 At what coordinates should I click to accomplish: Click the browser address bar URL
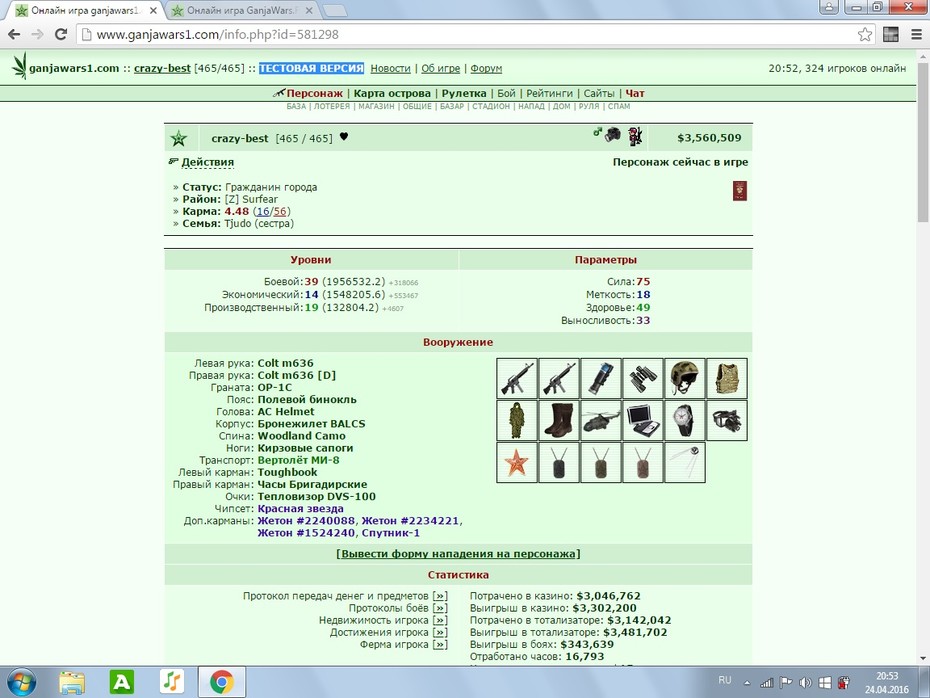(x=217, y=34)
